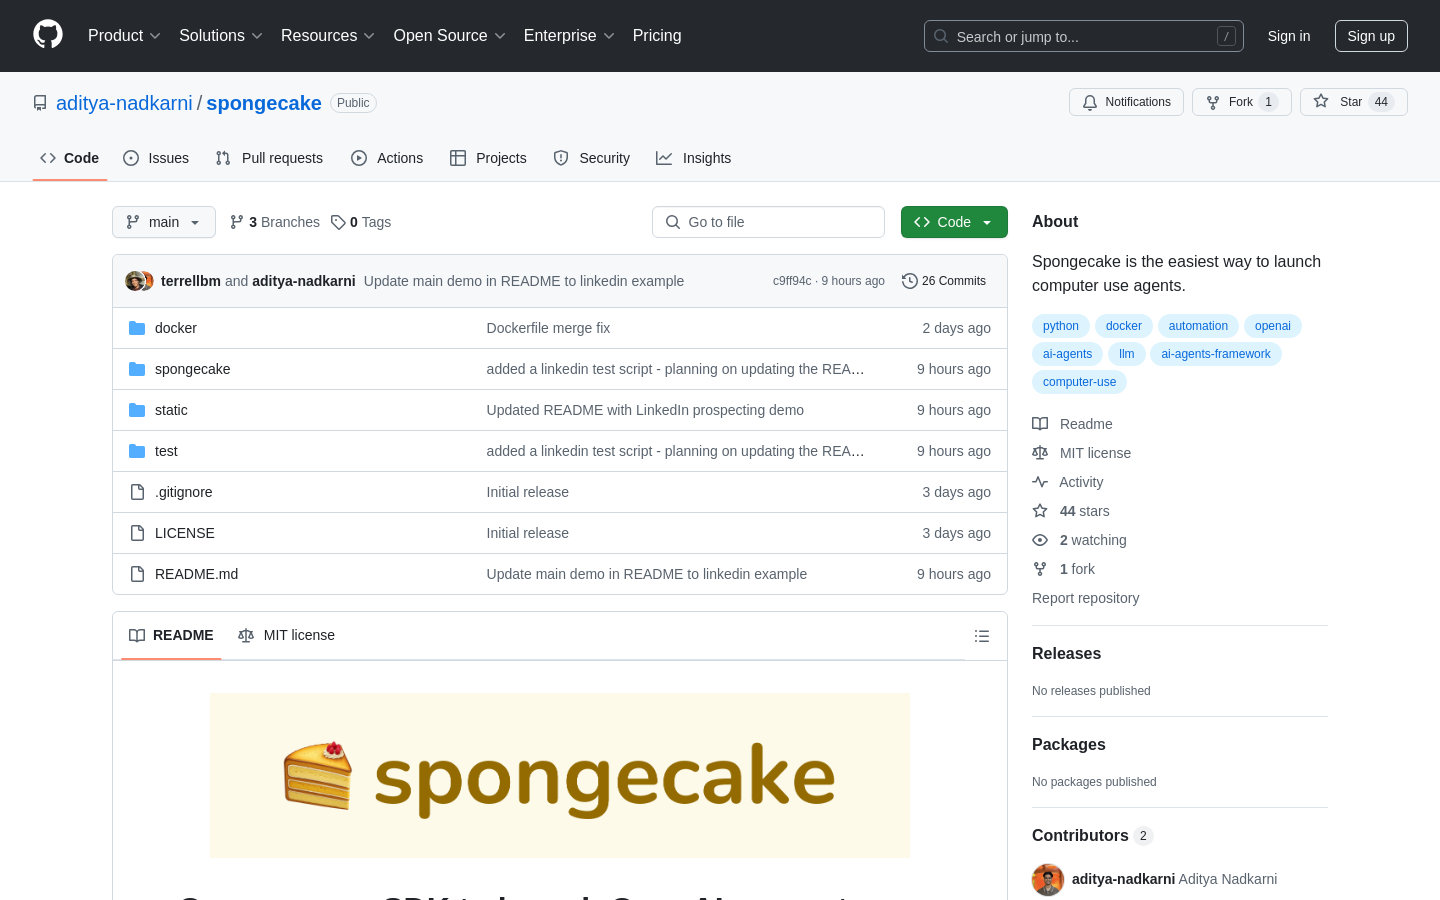Click the .gitignore file icon

(x=137, y=492)
